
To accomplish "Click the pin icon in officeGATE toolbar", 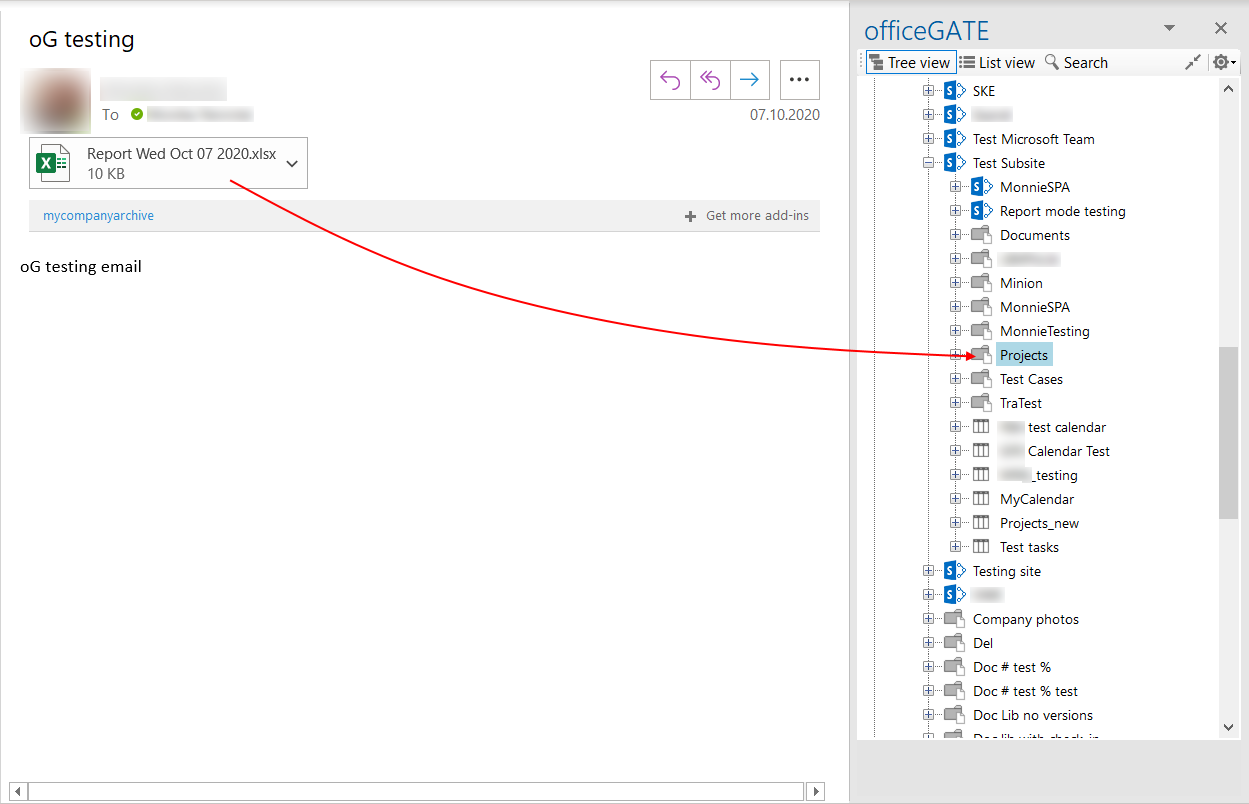I will [1192, 62].
